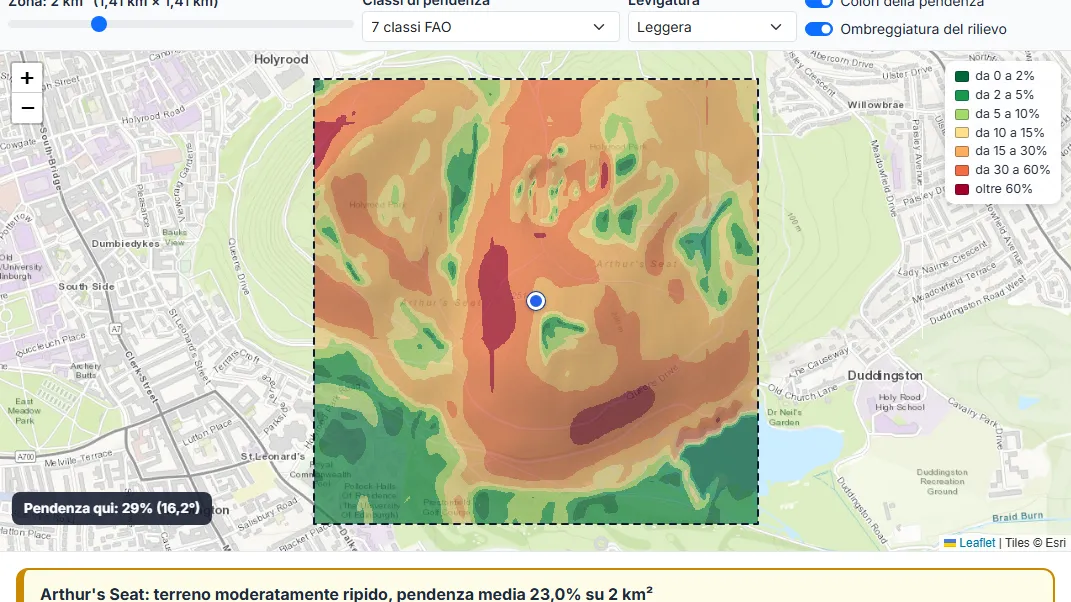Viewport: 1071px width, 602px height.
Task: Click the St.Leonard's map label
Action: tap(273, 456)
